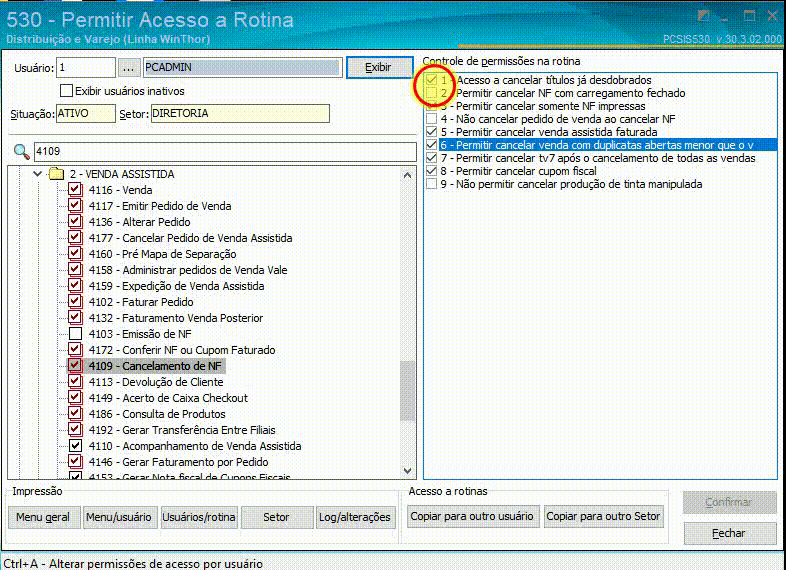Toggle permission 7 - cancelar tv7
Screen dimensions: 786x570
(x=431, y=158)
